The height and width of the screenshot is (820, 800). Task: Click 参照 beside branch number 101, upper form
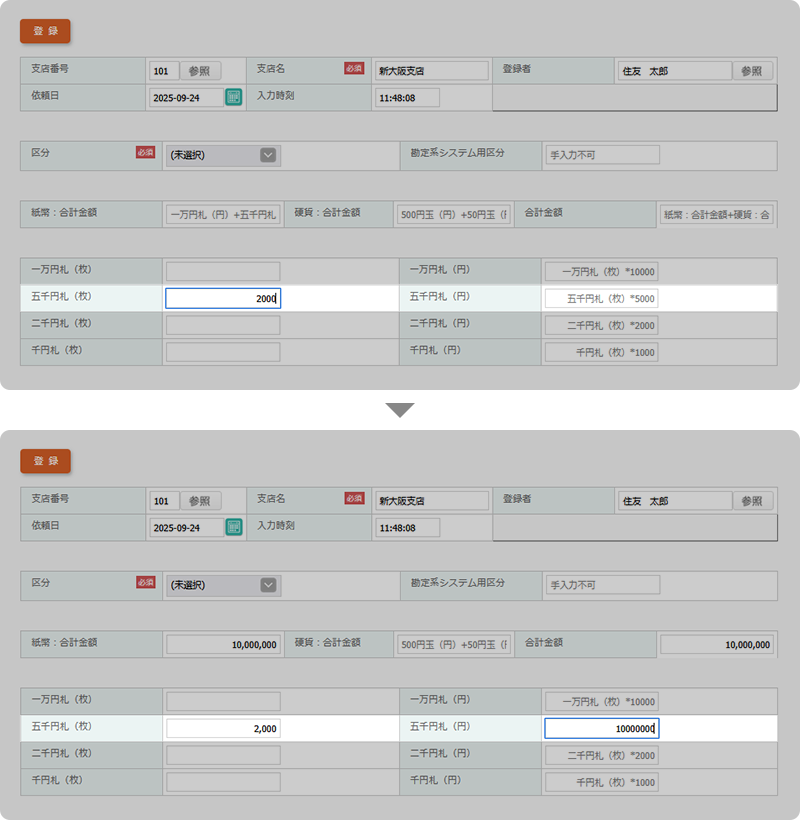point(200,71)
